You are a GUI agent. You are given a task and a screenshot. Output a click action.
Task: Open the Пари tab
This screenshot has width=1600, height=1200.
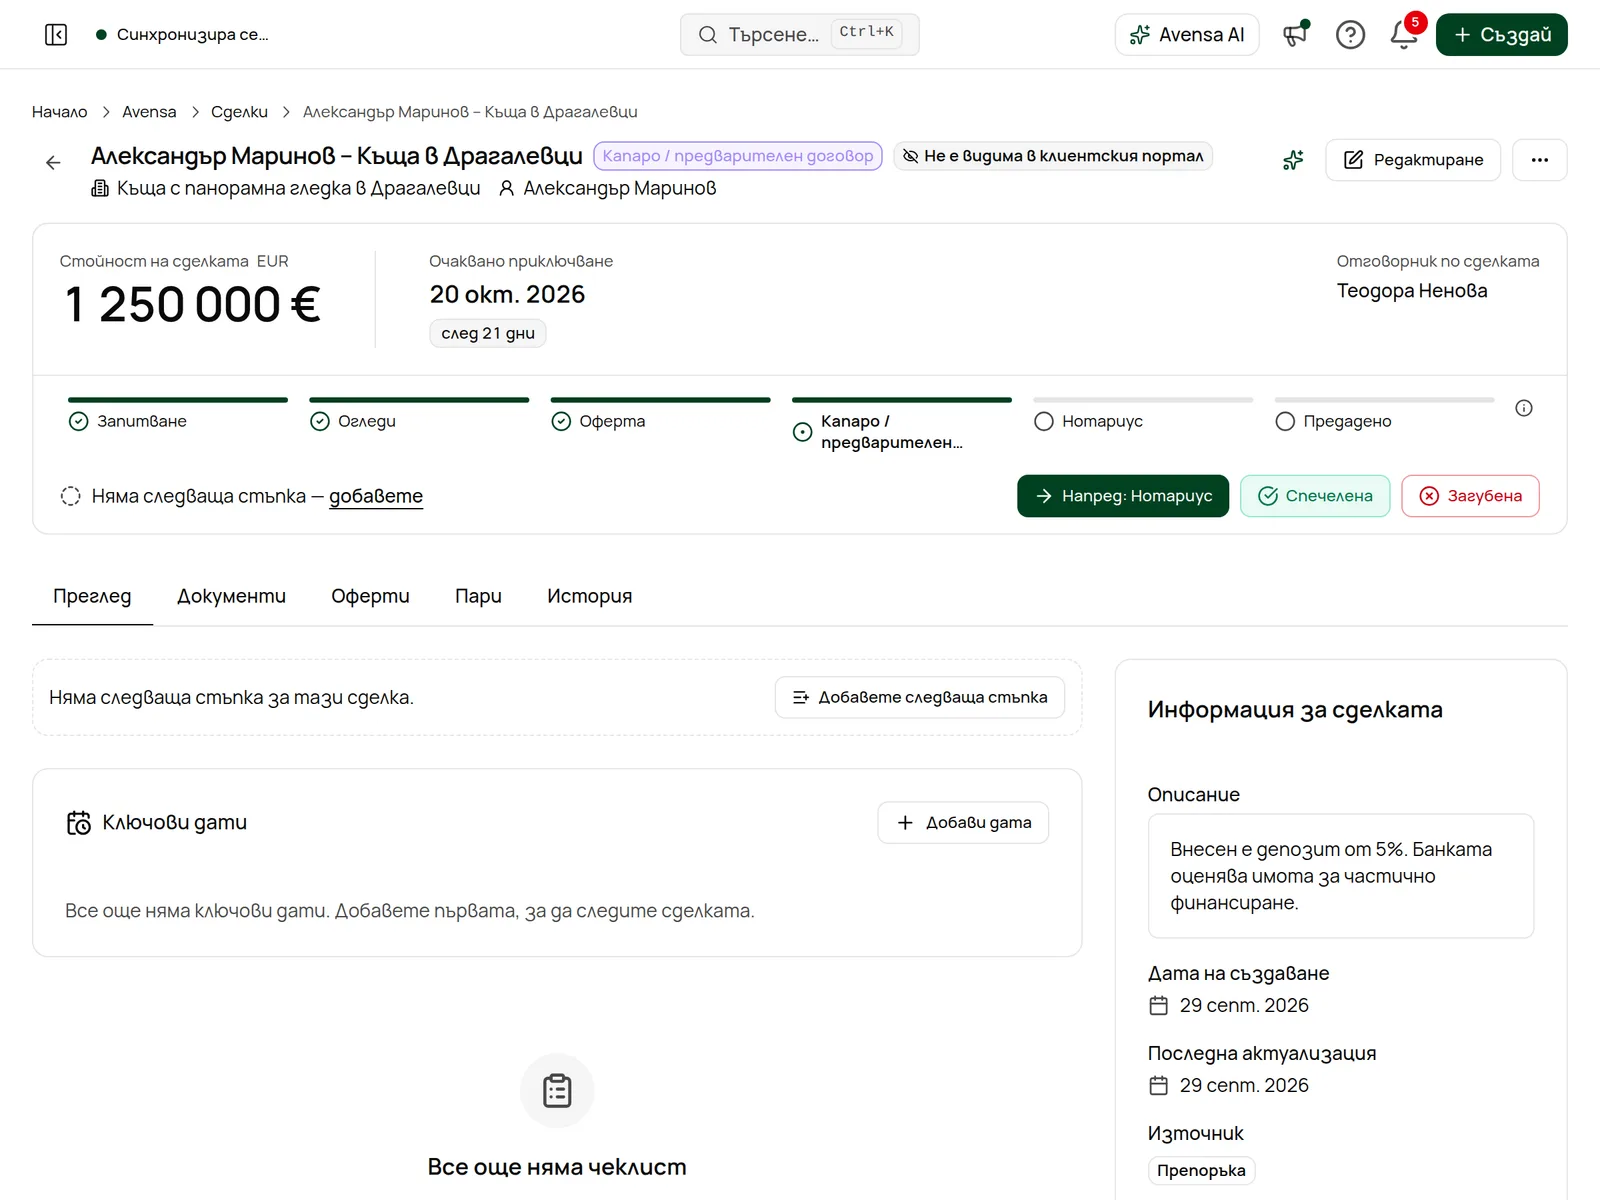478,596
